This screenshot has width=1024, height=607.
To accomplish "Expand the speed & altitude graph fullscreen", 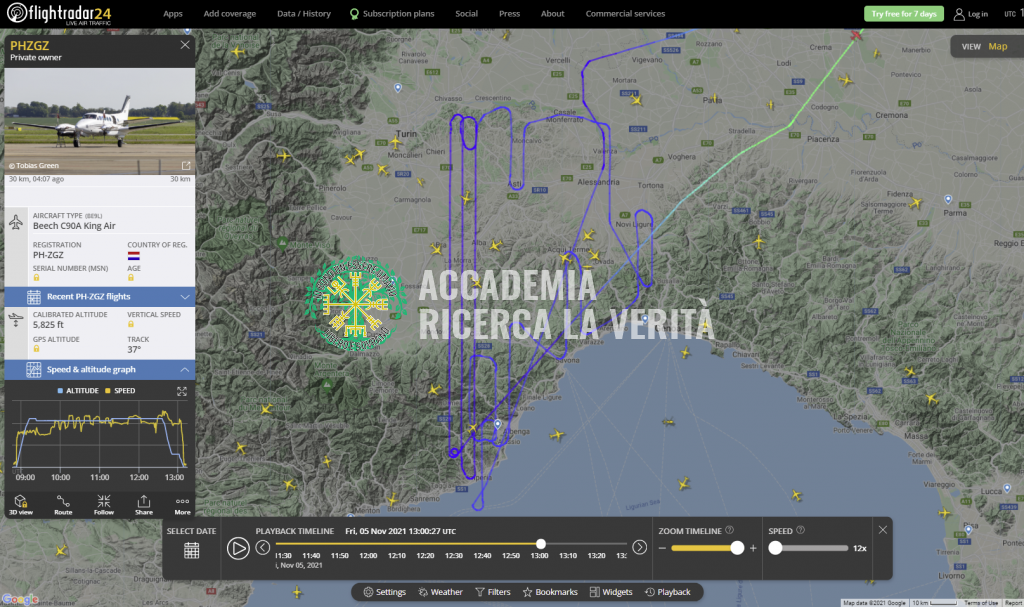I will coord(184,391).
